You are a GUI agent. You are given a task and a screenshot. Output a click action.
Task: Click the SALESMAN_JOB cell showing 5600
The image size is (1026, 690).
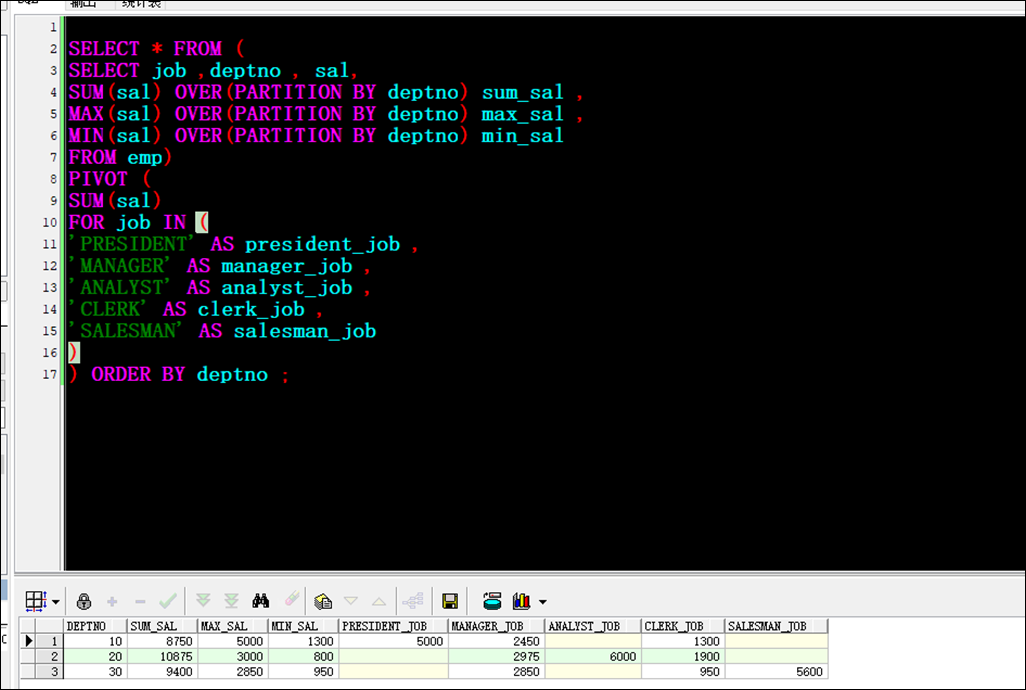pos(776,671)
